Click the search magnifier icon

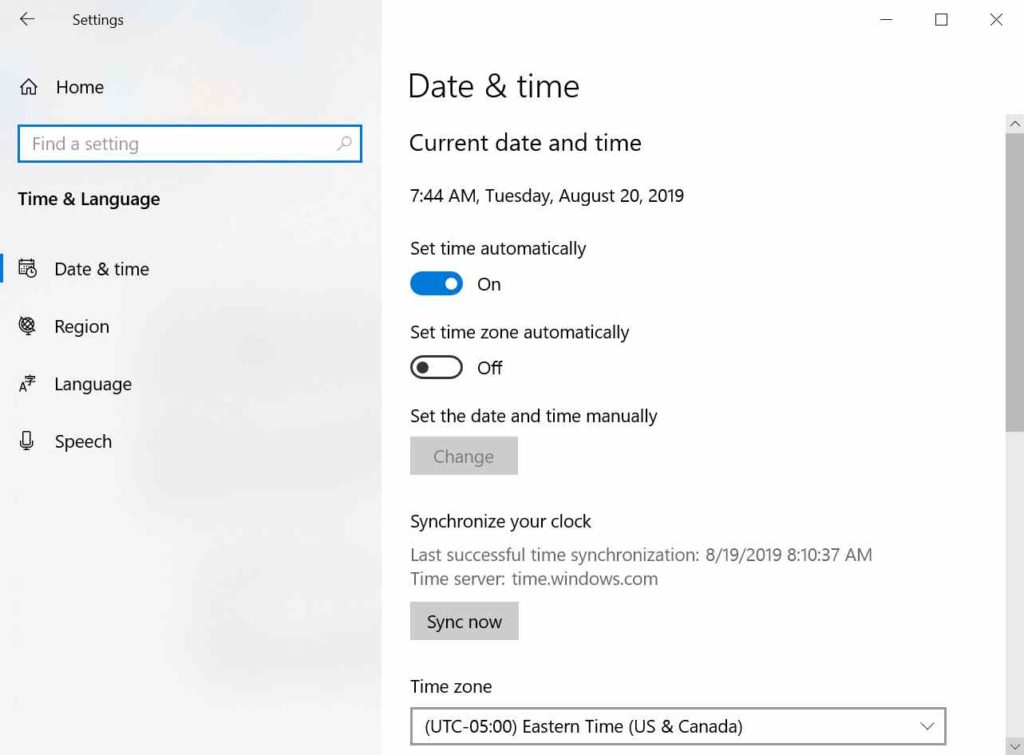pyautogui.click(x=344, y=143)
